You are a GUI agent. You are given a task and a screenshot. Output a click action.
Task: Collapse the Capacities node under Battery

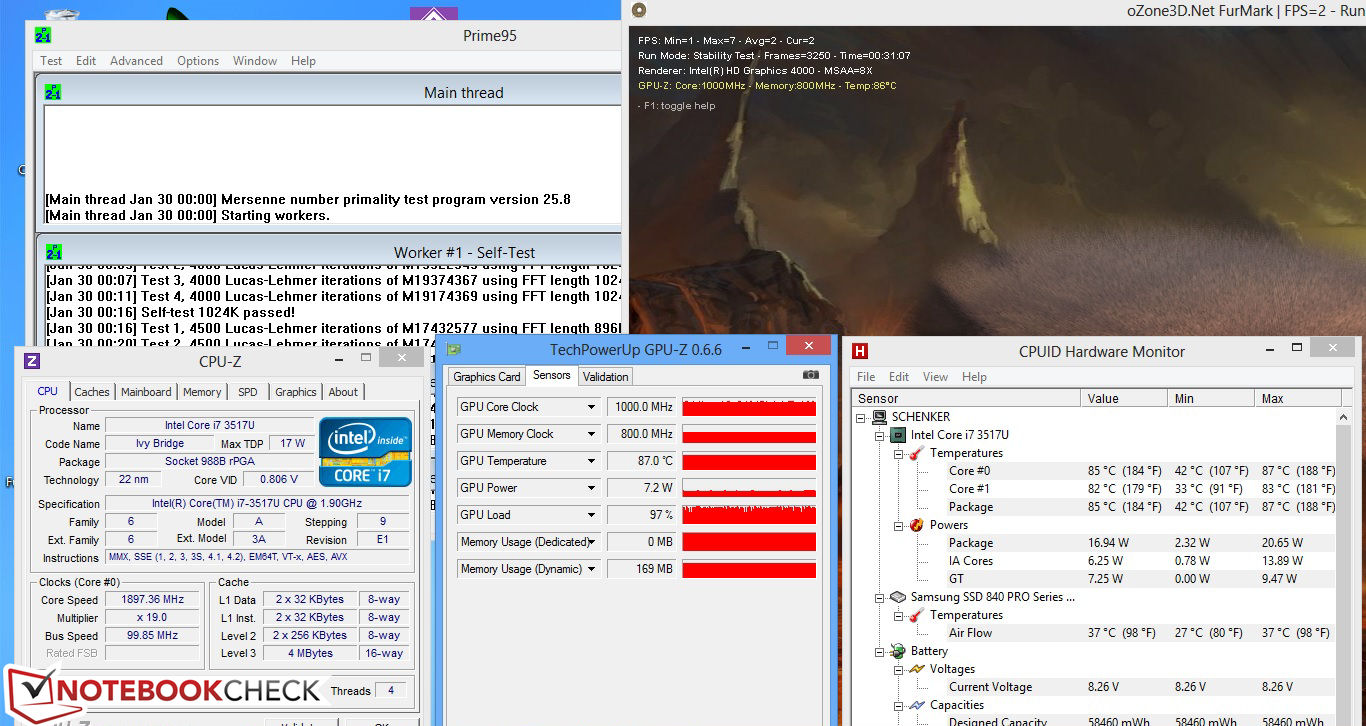click(898, 705)
